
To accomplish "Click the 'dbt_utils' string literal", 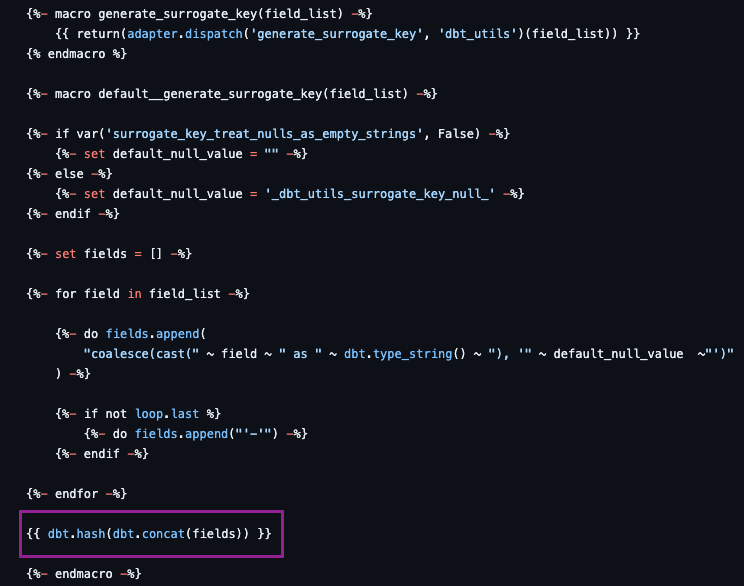I will pos(477,34).
